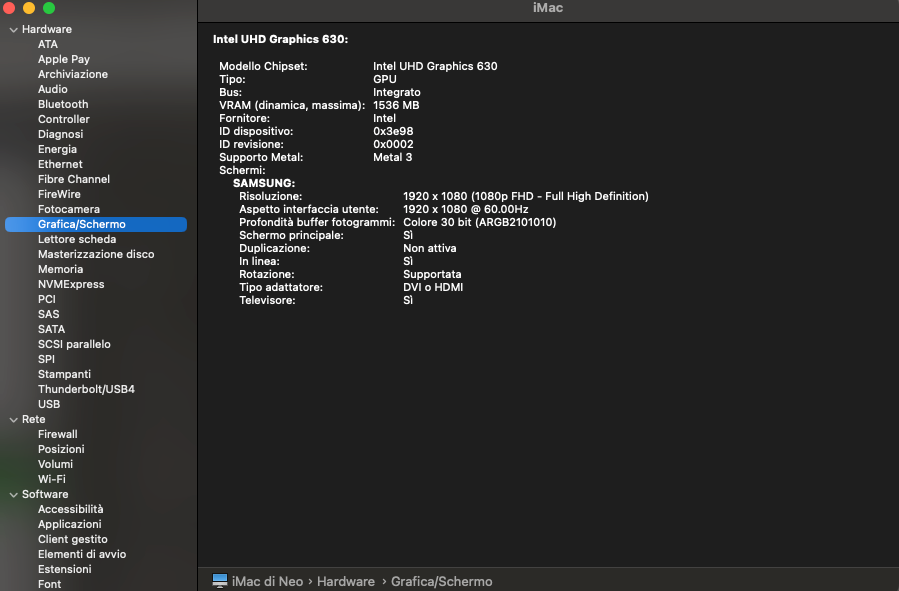899x591 pixels.
Task: Click the iMac computer icon in path bar
Action: tap(220, 581)
